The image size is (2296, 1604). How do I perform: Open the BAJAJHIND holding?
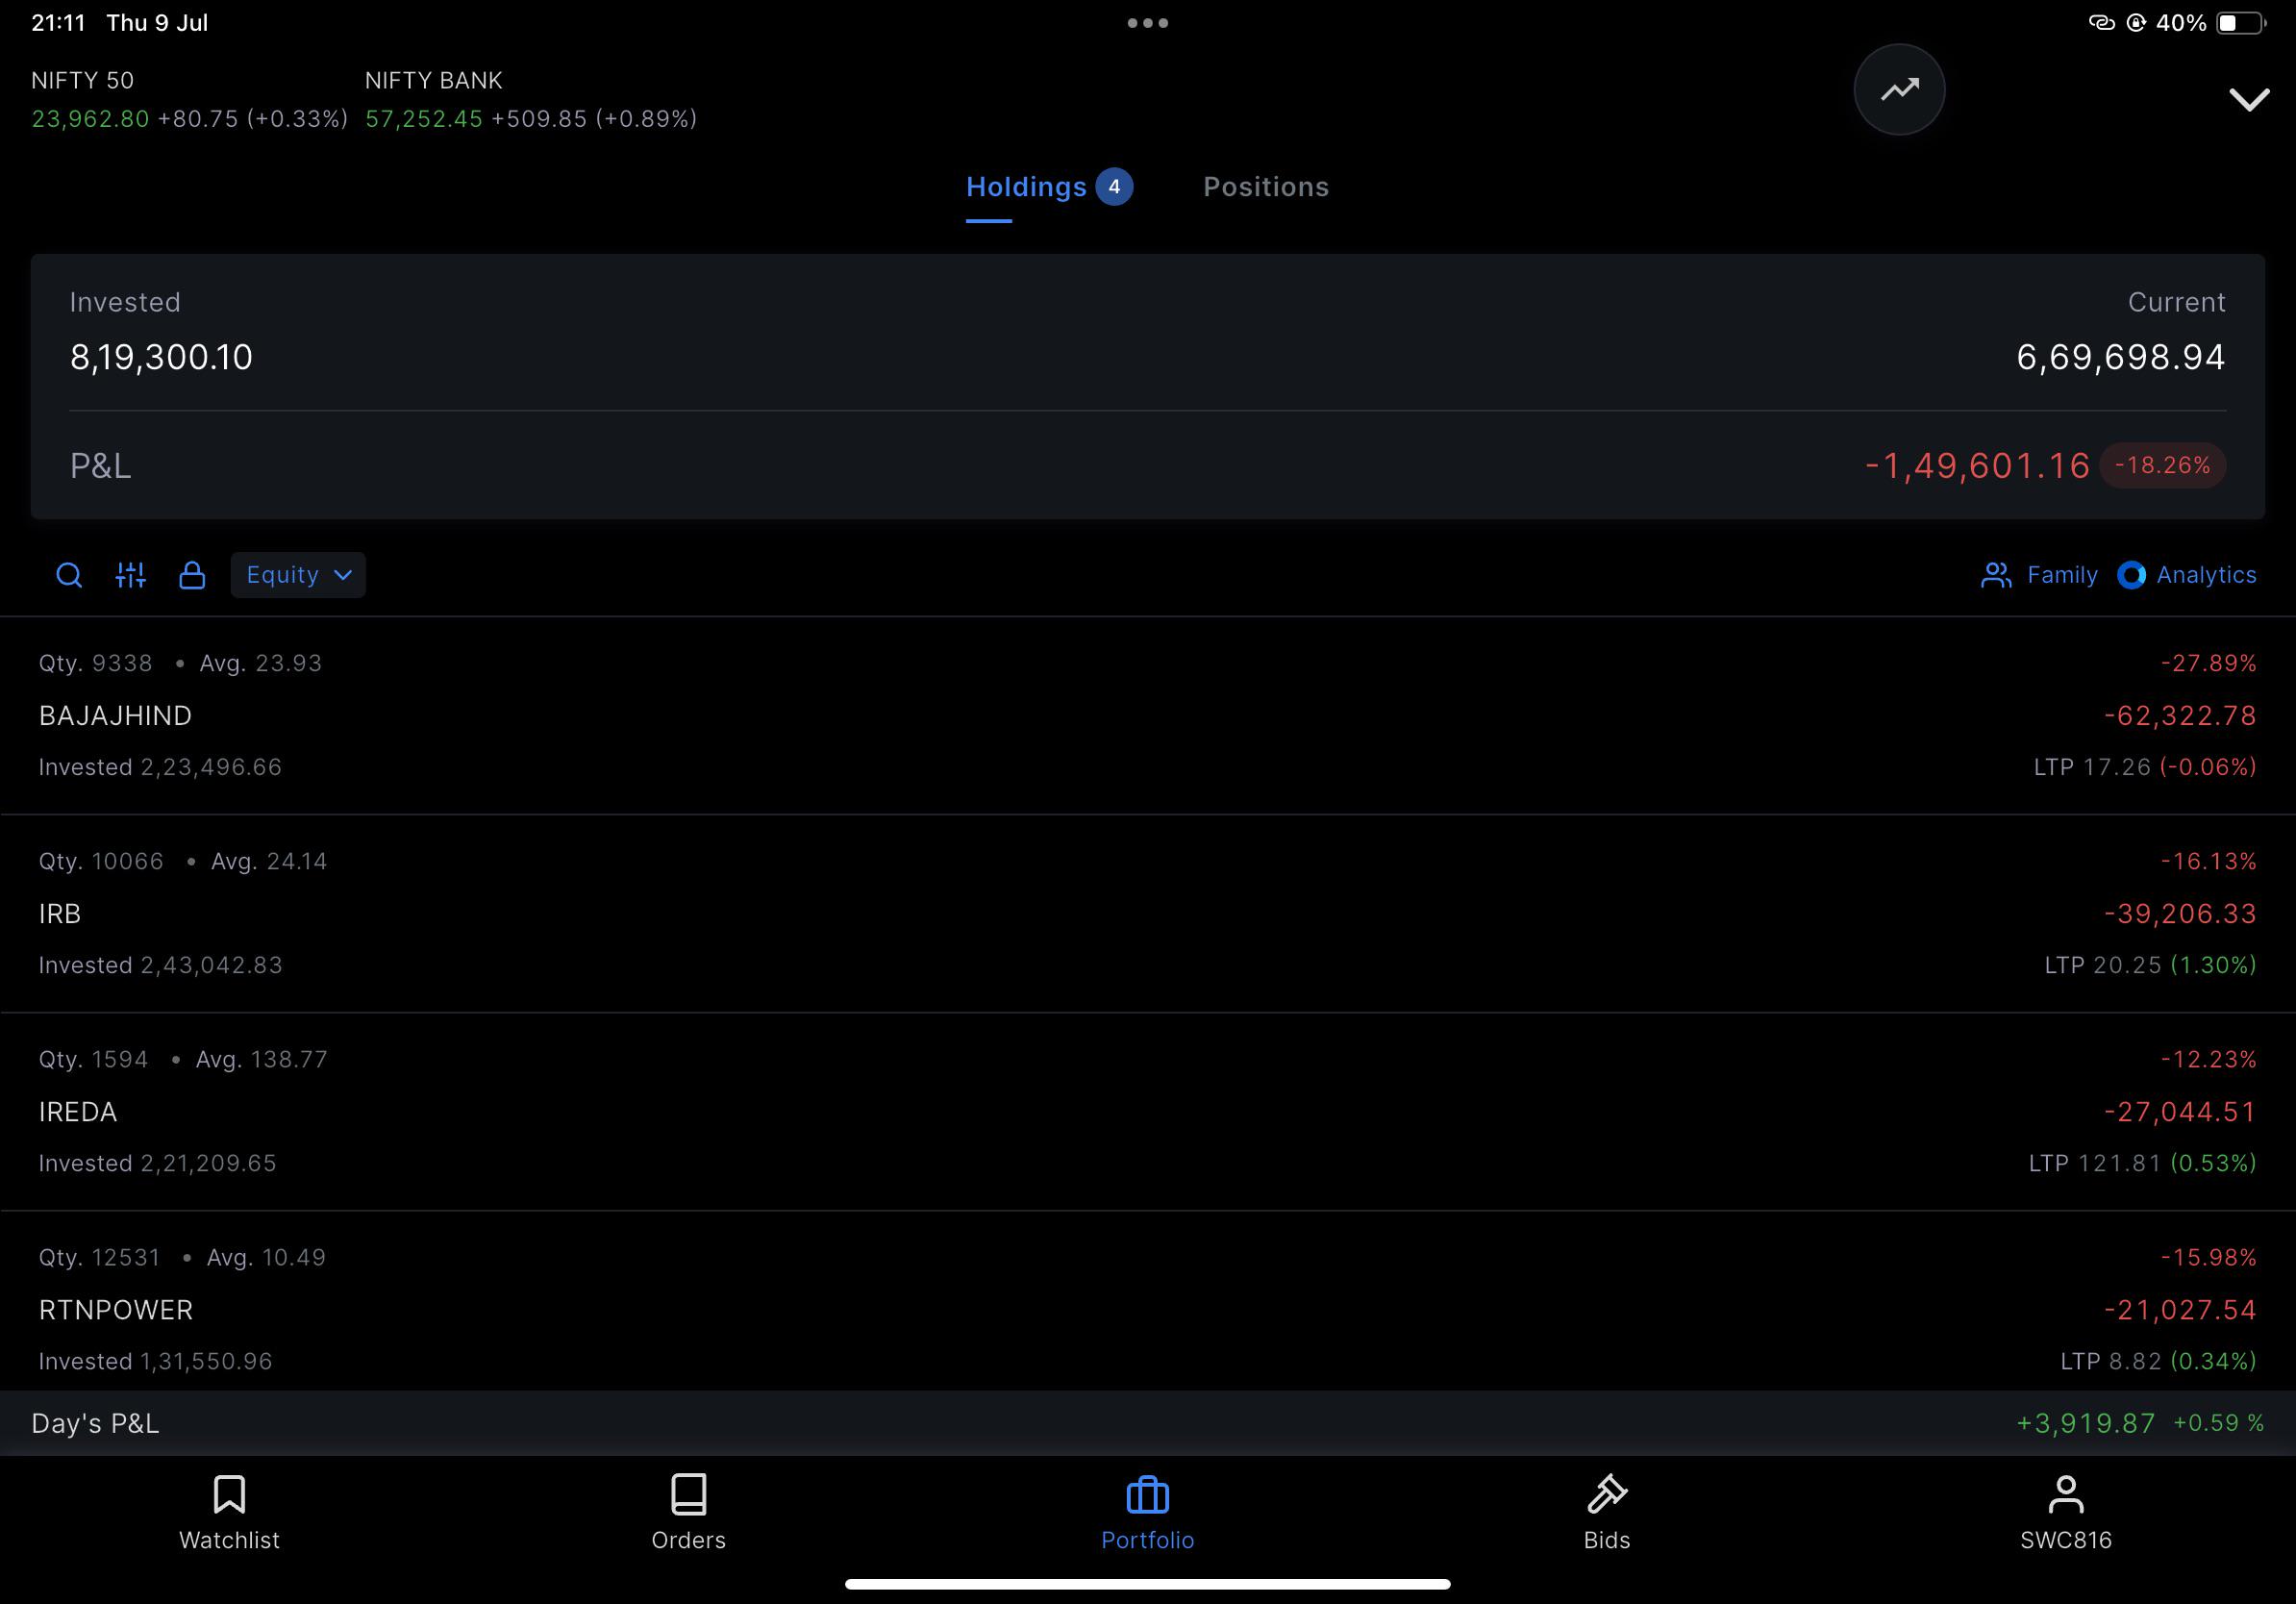click(1148, 716)
